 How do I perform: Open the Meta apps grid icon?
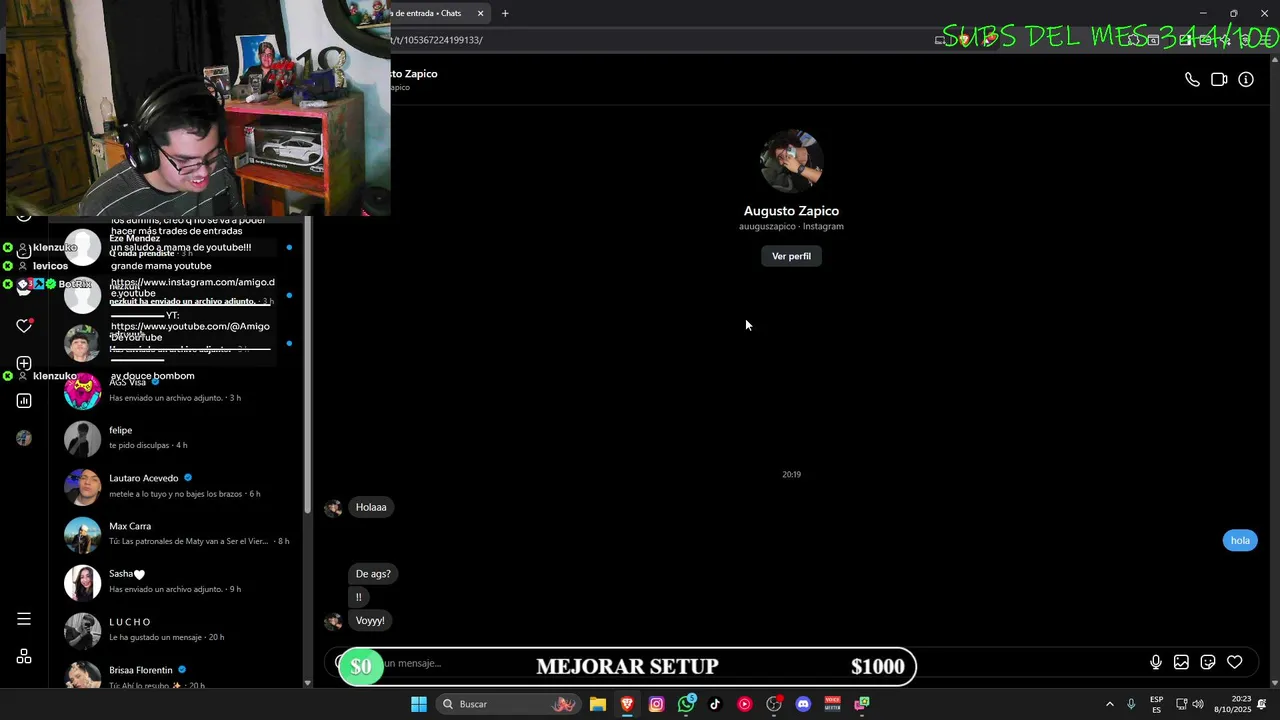(24, 657)
